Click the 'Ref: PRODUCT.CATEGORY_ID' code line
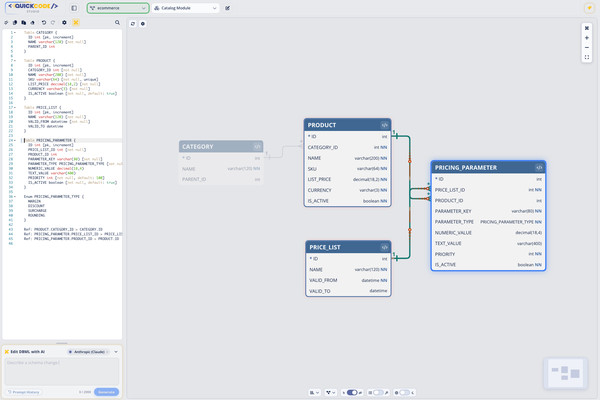The width and height of the screenshot is (600, 400). (63, 229)
